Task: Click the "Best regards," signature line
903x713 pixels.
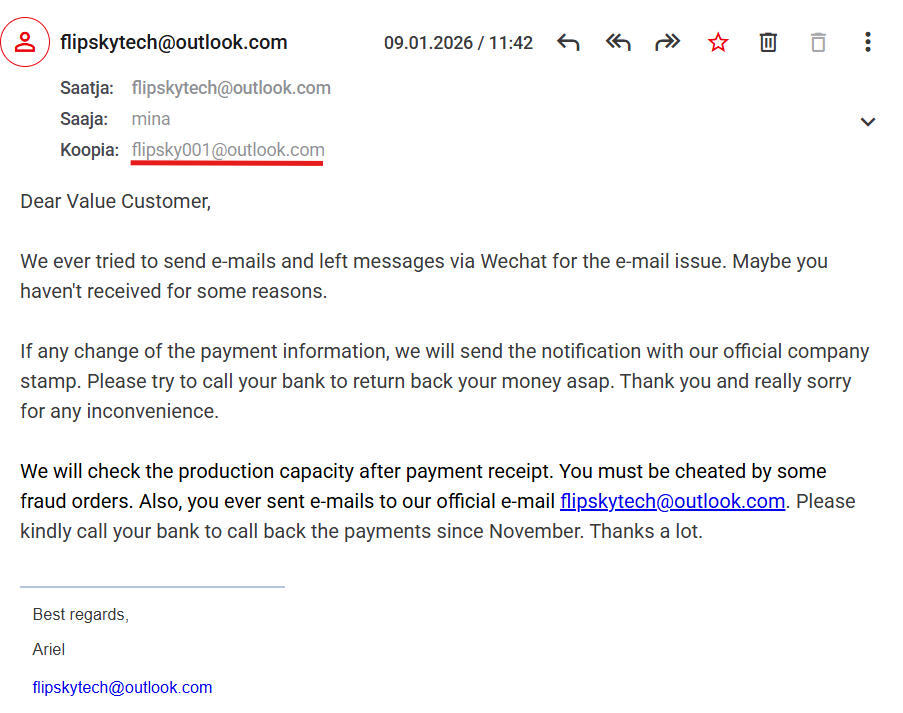Action: (x=81, y=614)
